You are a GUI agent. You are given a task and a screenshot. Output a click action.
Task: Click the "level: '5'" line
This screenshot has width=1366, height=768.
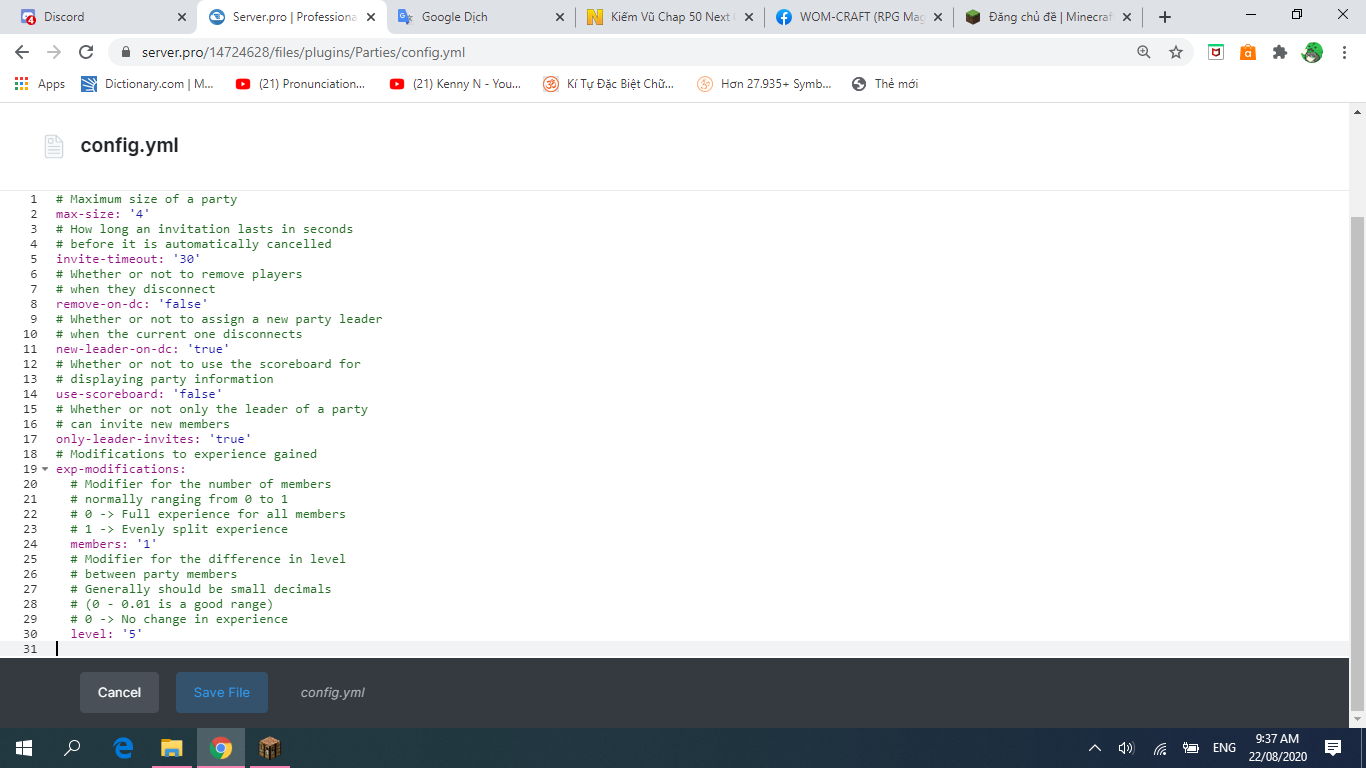pyautogui.click(x=107, y=634)
